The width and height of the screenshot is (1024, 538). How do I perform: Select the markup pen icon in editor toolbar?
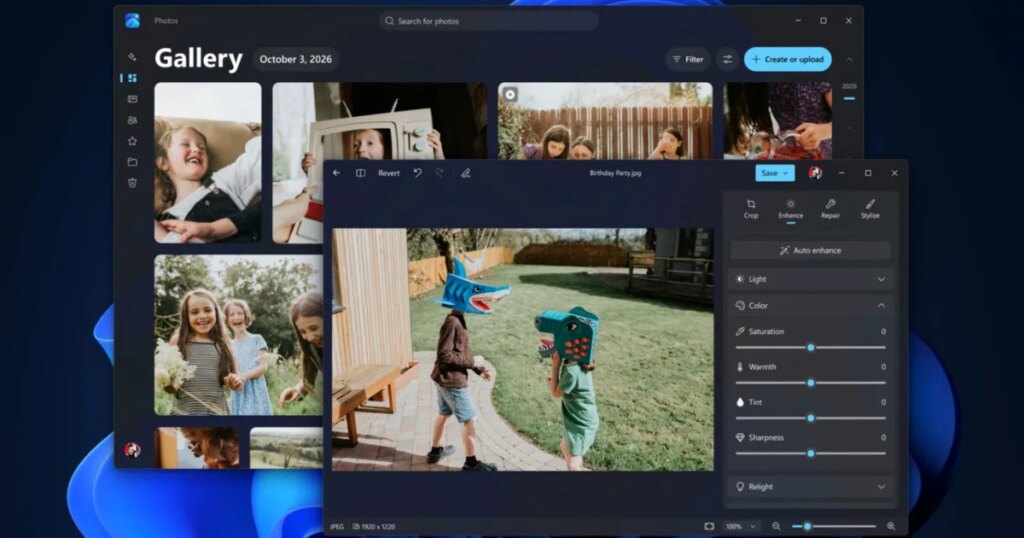tap(466, 173)
